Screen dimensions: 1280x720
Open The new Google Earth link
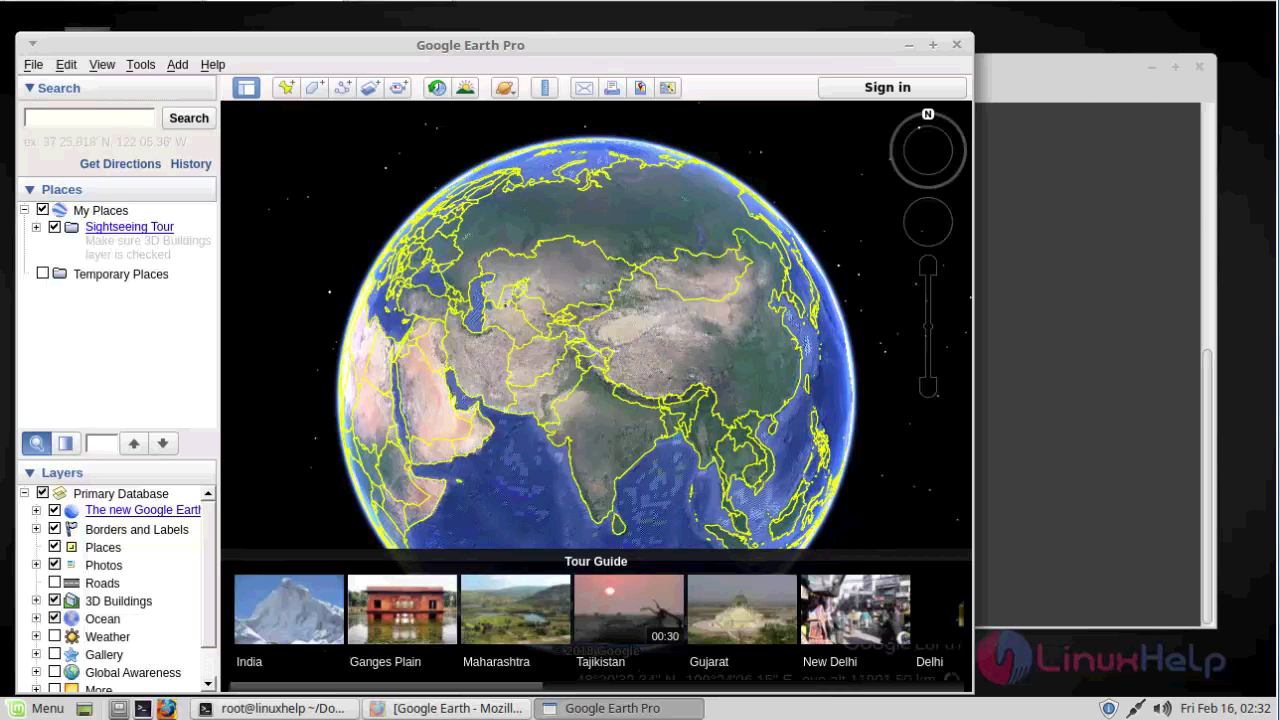(x=143, y=510)
